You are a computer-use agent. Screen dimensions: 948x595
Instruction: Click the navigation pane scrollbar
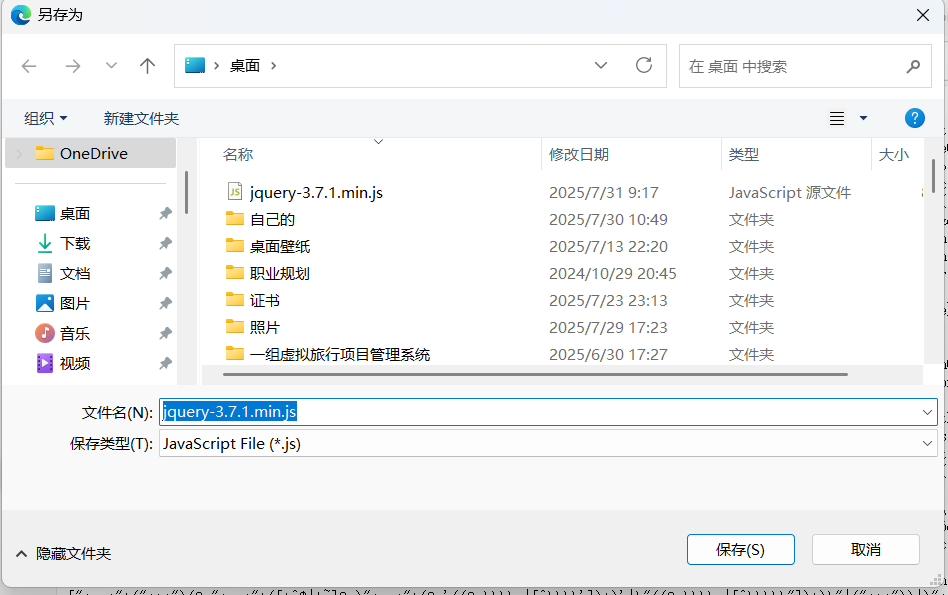[186, 192]
